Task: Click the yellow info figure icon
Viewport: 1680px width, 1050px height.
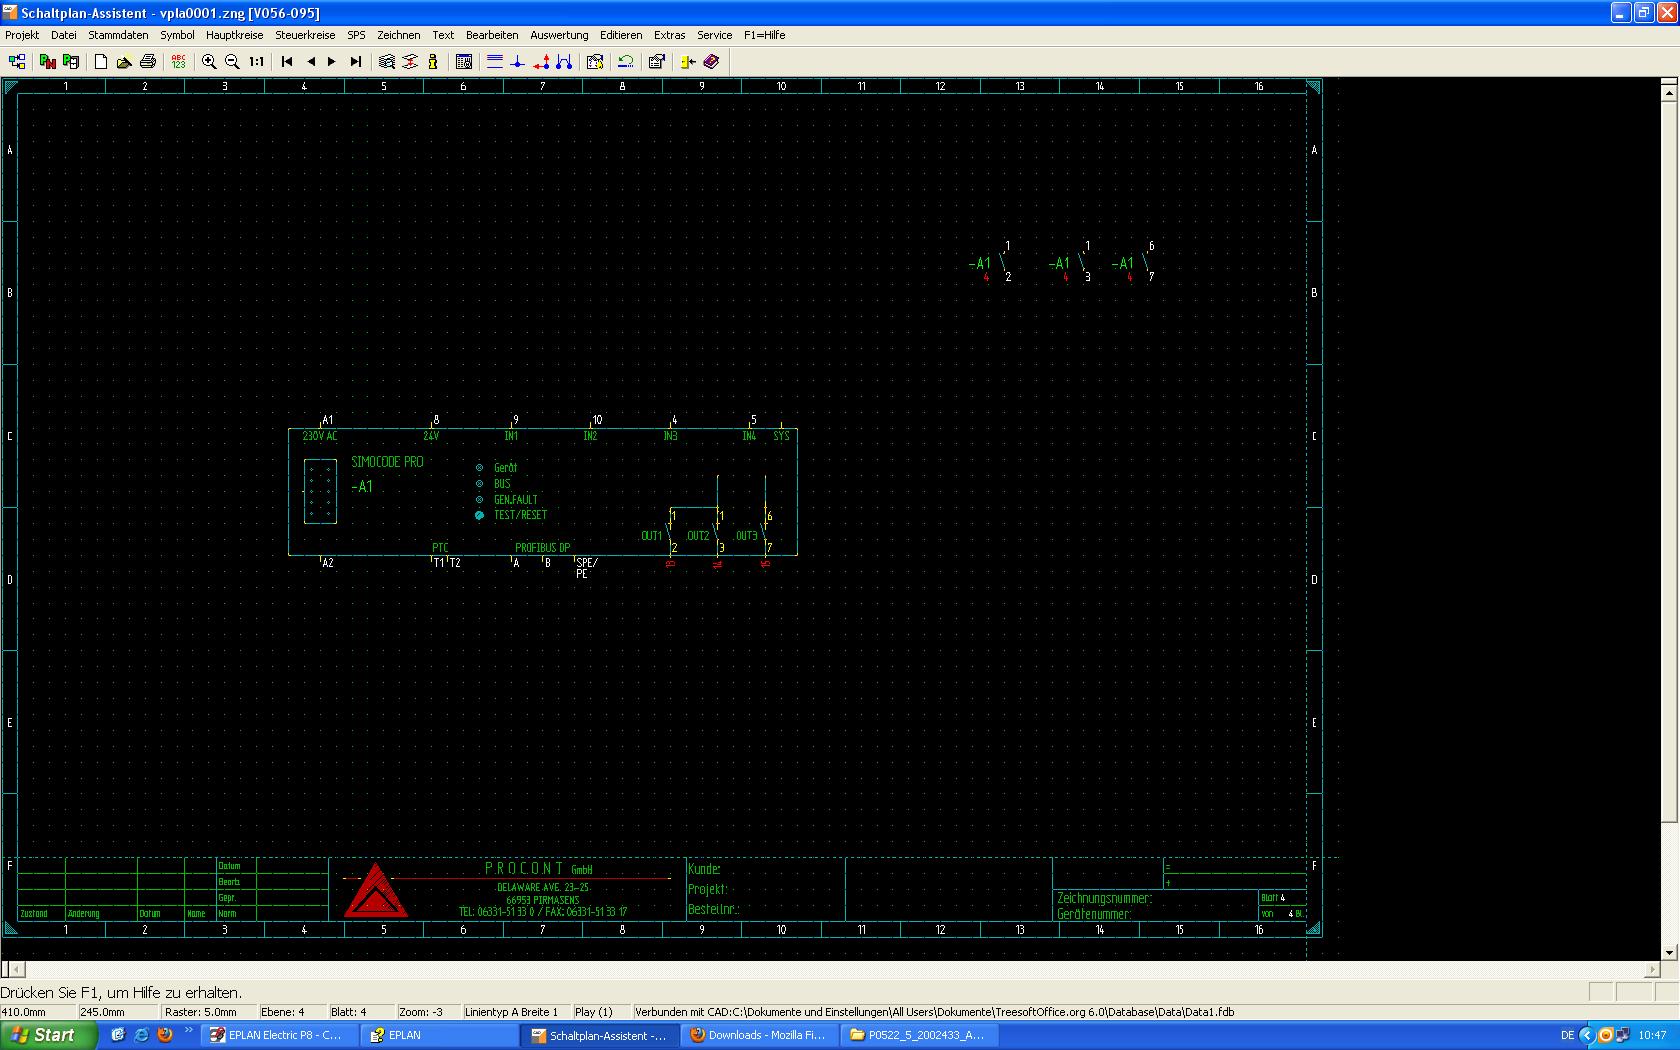Action: [x=433, y=62]
